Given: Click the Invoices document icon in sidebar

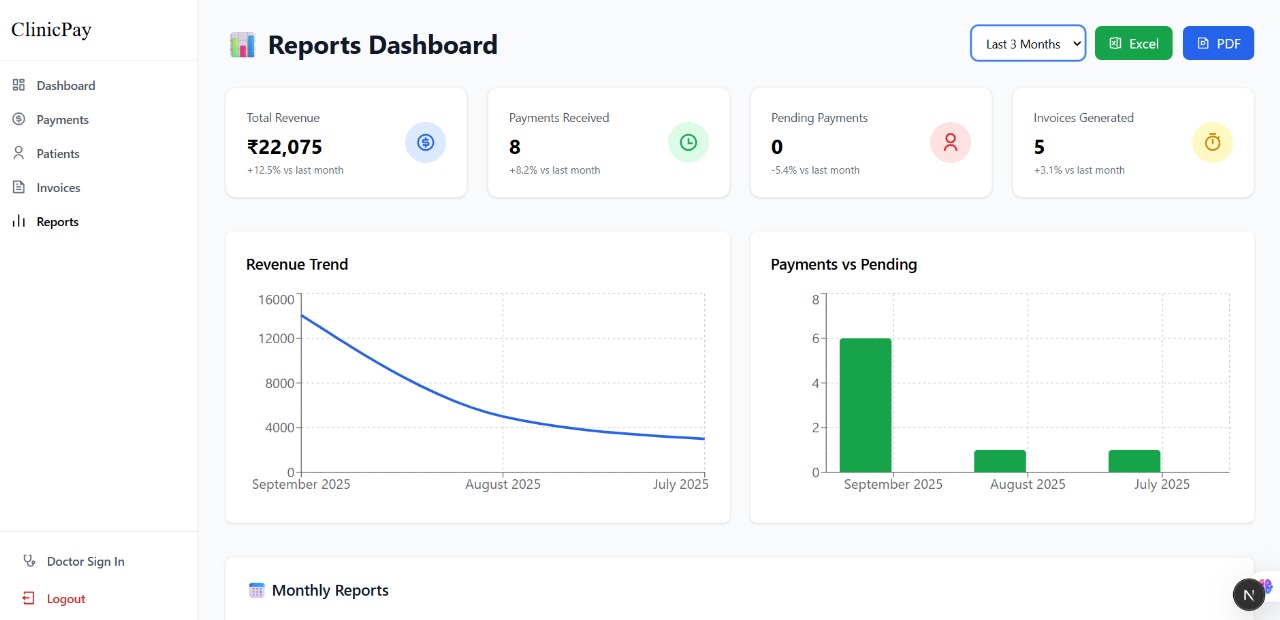Looking at the screenshot, I should pos(18,187).
